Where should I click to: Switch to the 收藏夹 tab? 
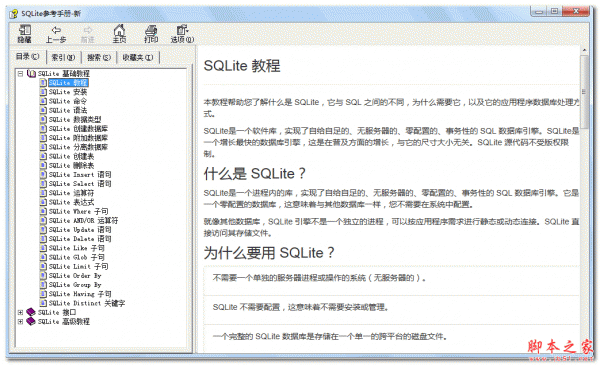138,57
